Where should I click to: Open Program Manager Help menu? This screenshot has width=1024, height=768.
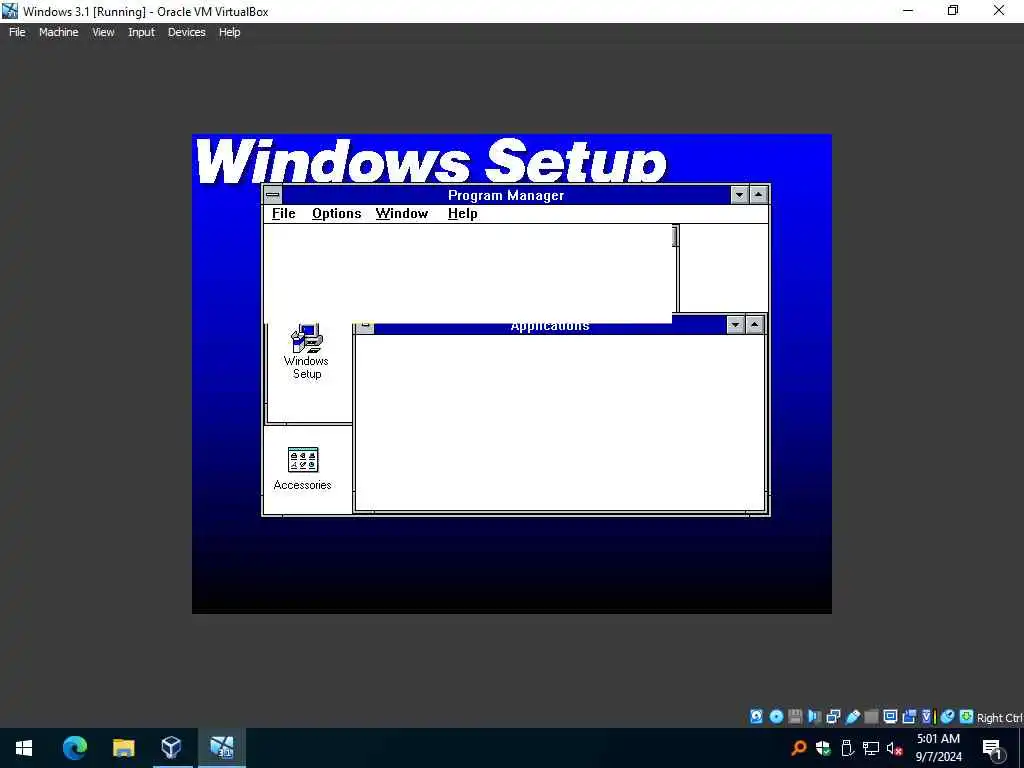pos(462,214)
